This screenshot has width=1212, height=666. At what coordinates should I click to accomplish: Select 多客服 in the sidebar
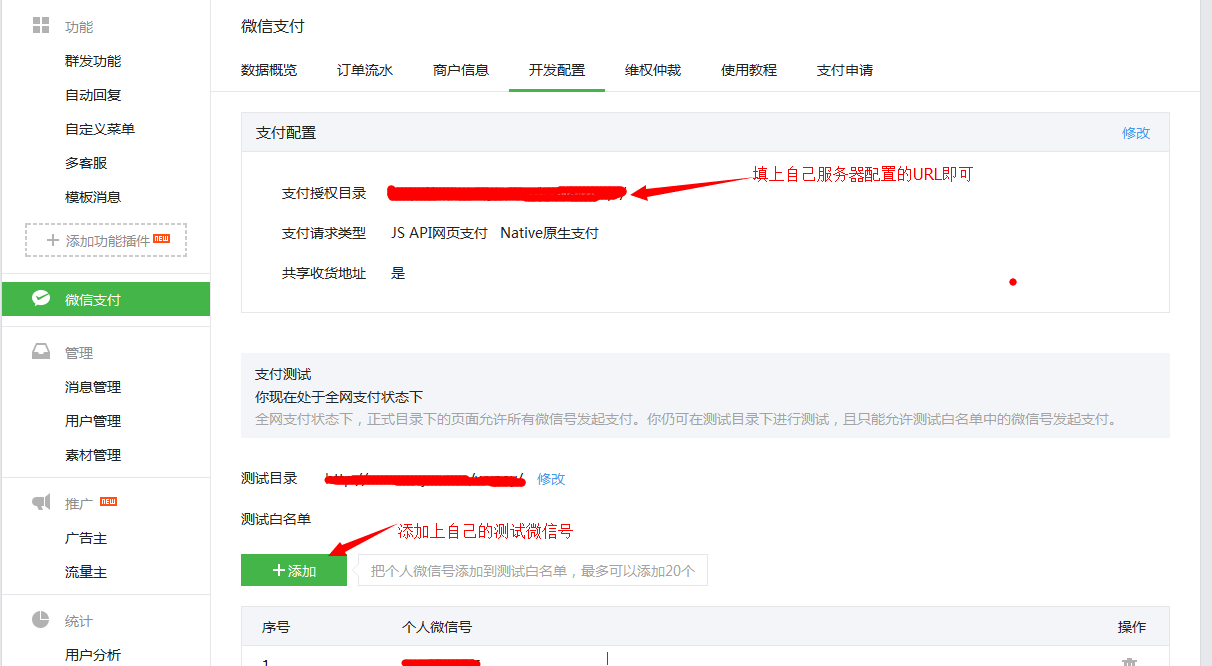(x=86, y=163)
